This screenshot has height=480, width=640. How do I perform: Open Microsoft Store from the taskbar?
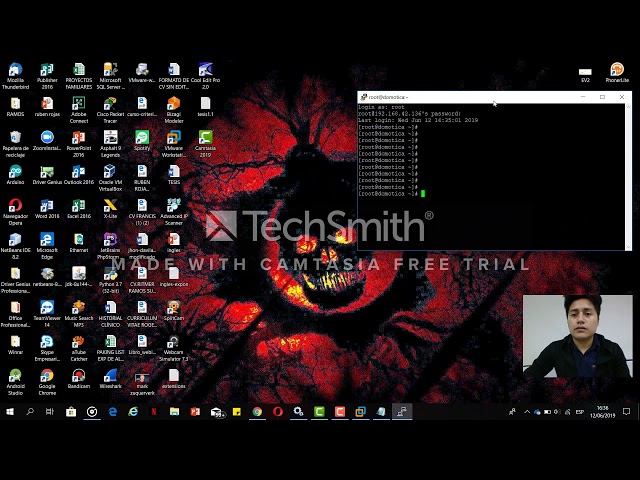coord(71,411)
